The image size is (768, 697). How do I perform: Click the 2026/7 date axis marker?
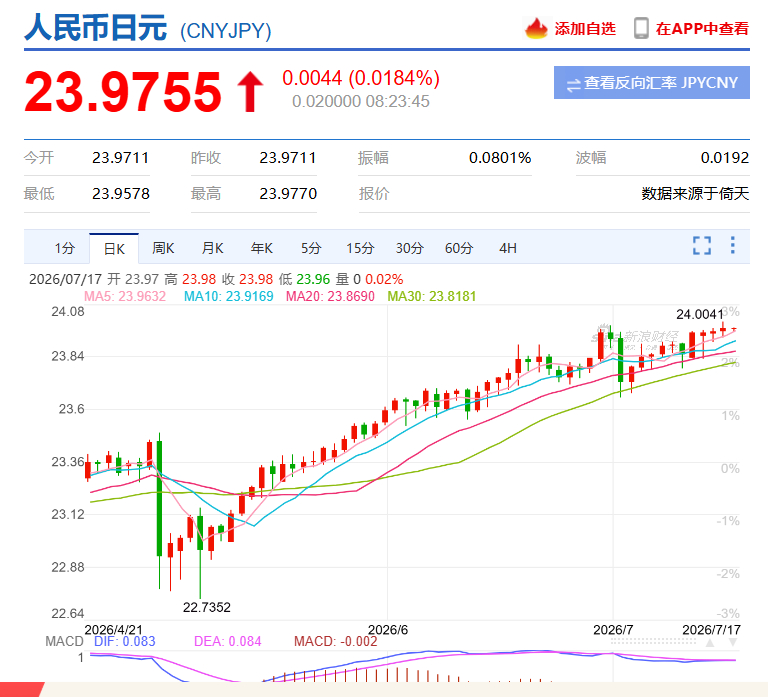click(x=613, y=630)
